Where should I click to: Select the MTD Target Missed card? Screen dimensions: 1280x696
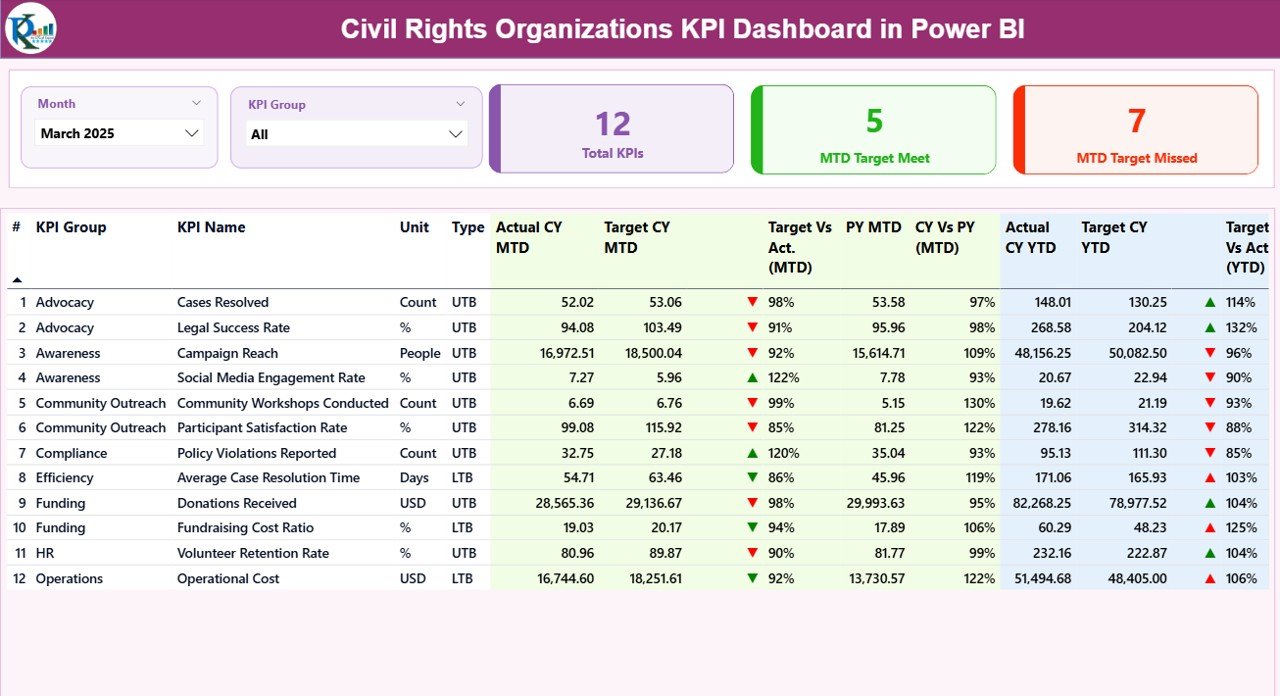click(1135, 130)
